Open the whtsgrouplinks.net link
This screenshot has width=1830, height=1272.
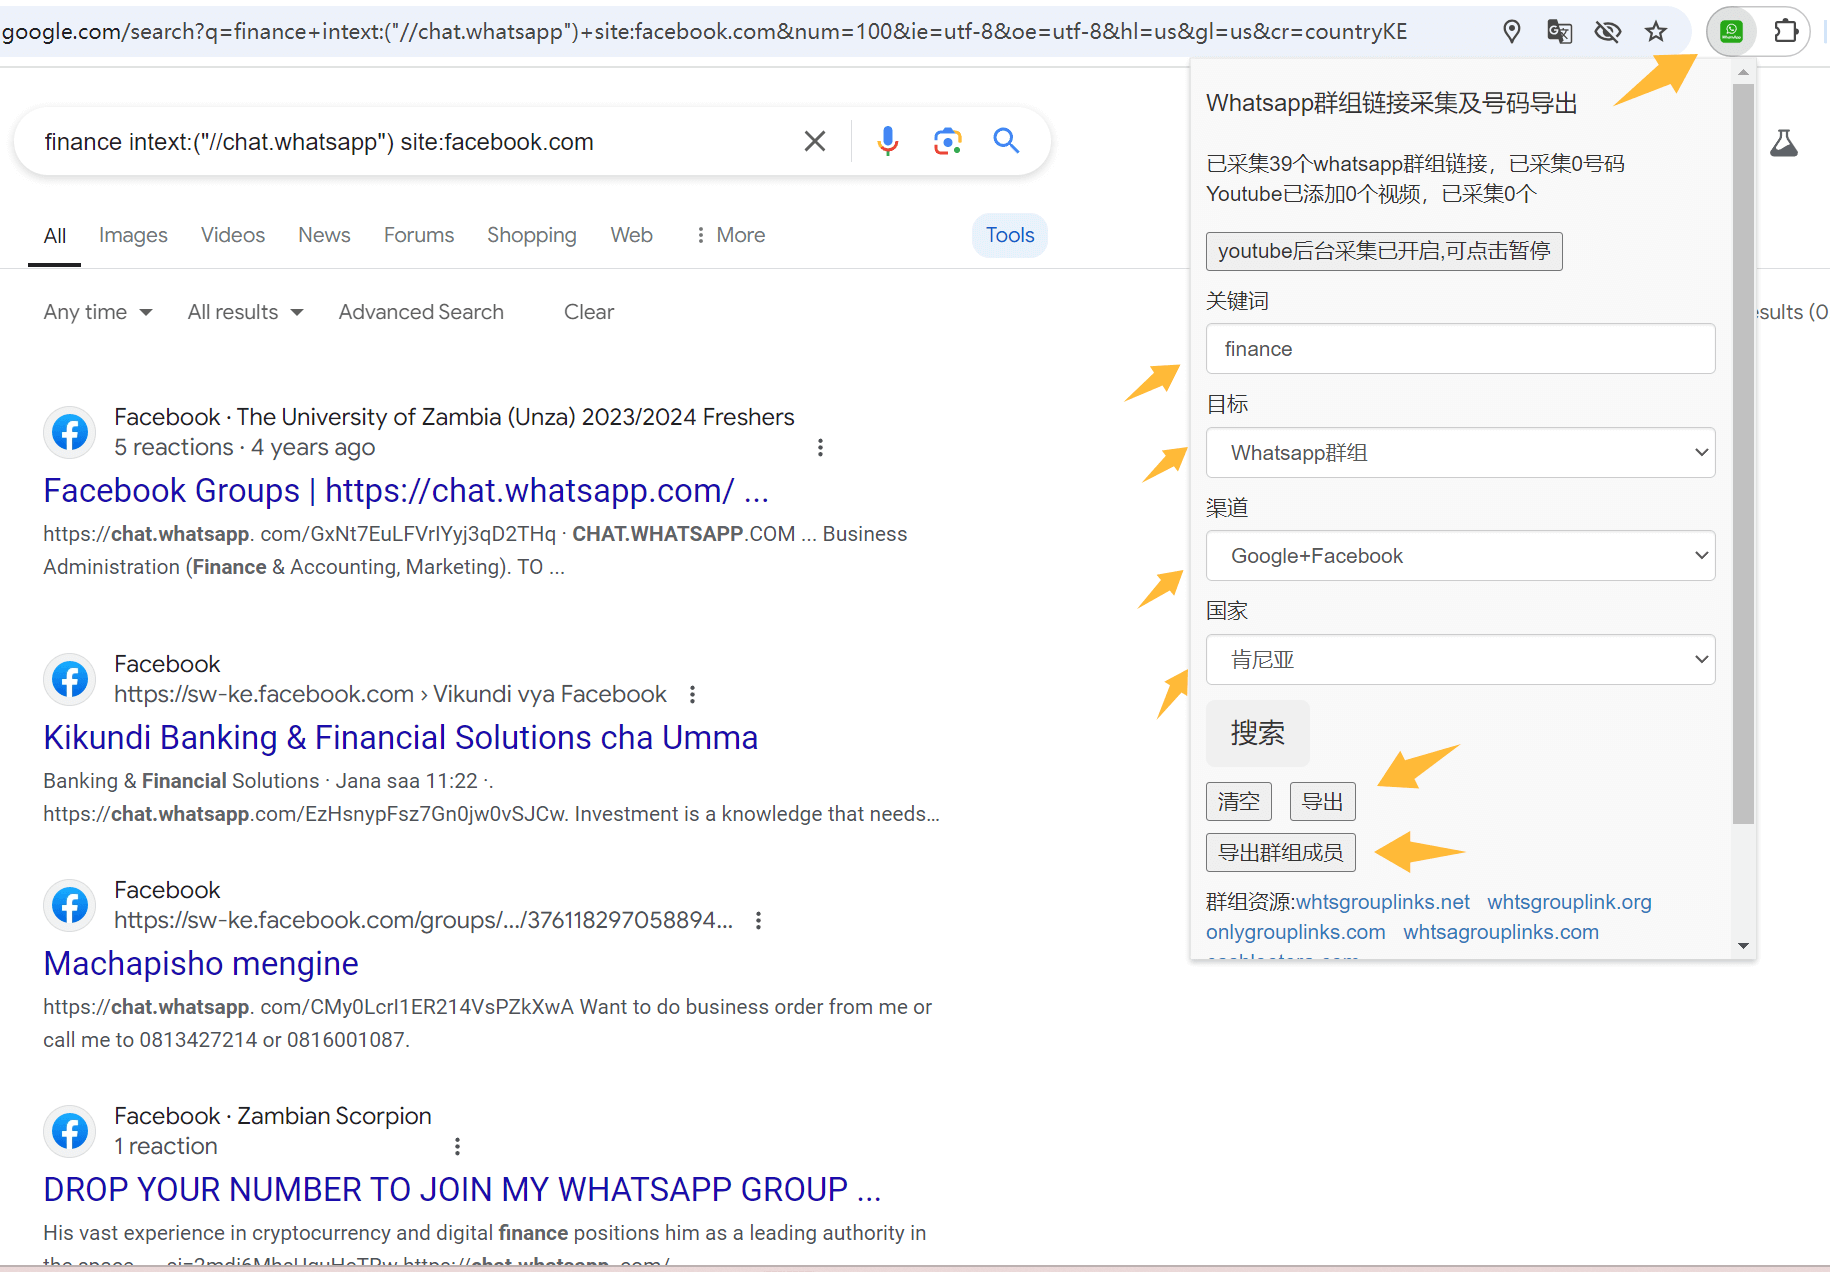coord(1382,902)
